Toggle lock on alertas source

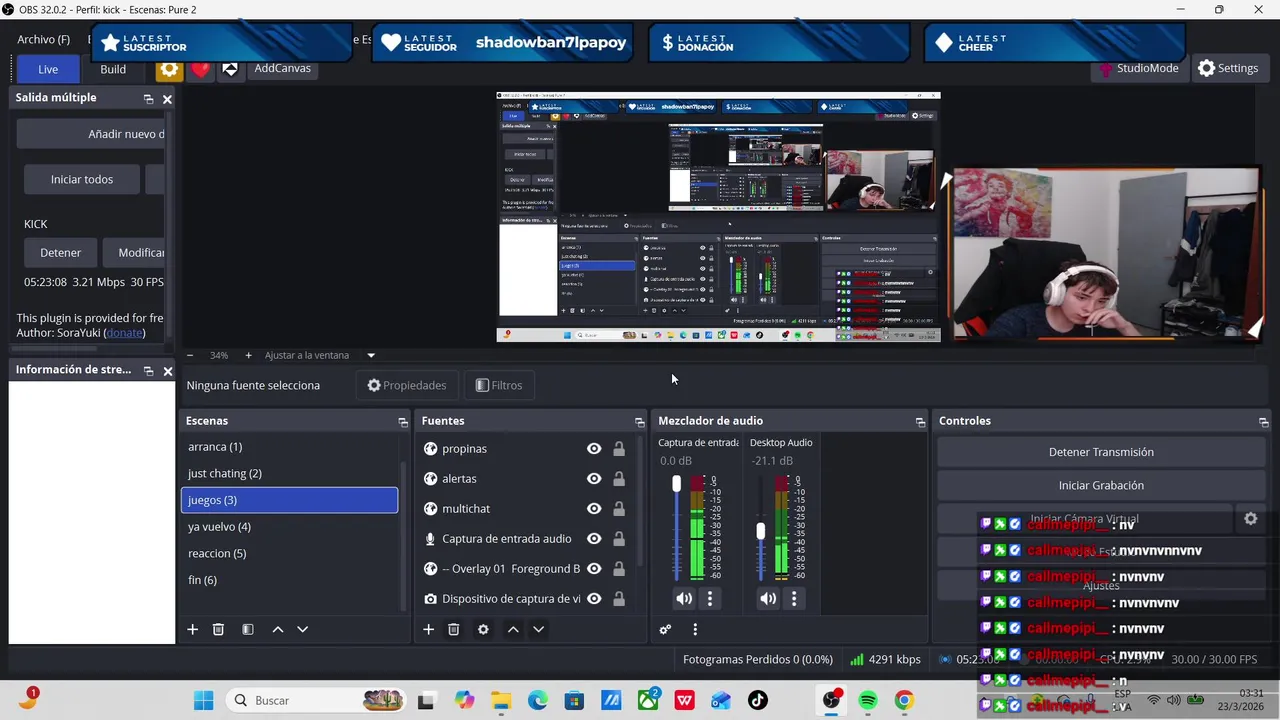619,479
